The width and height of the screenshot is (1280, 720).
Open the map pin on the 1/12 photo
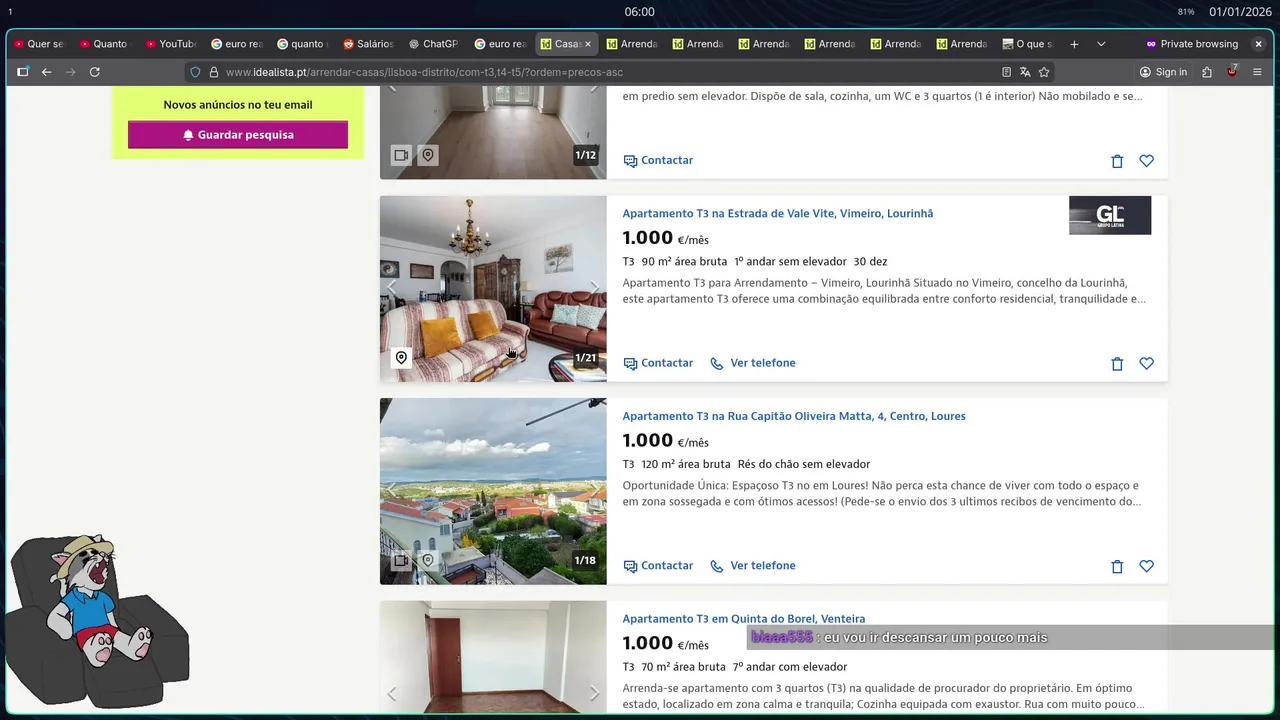point(428,155)
